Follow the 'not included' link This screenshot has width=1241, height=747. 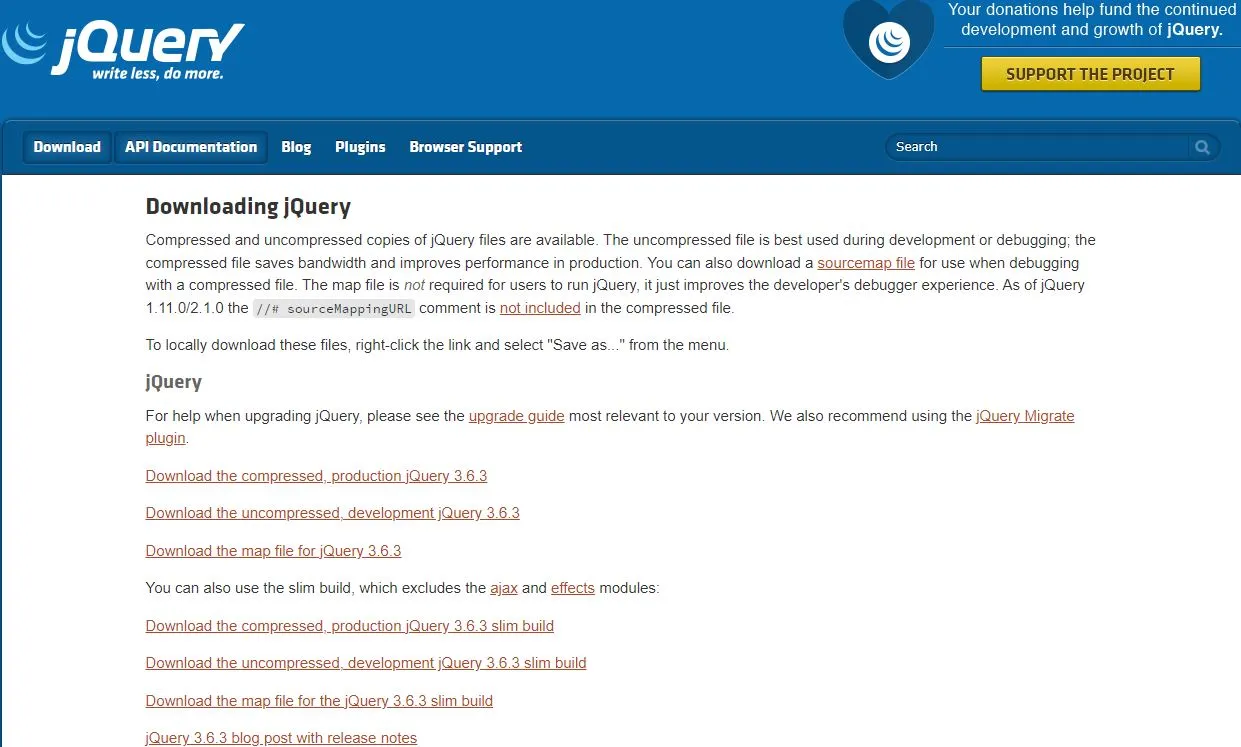click(540, 308)
